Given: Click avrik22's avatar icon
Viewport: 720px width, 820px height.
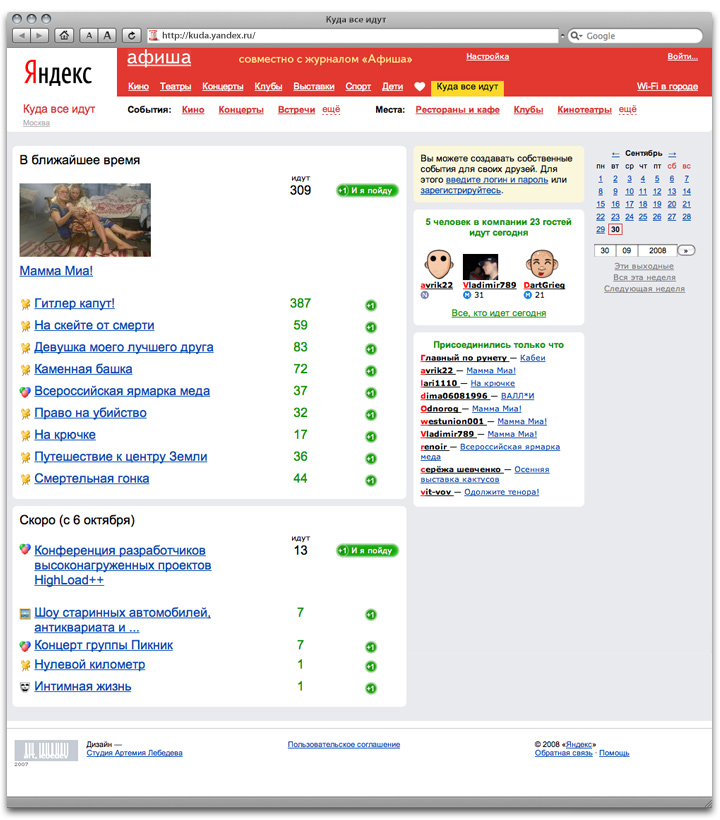Looking at the screenshot, I should click(437, 264).
